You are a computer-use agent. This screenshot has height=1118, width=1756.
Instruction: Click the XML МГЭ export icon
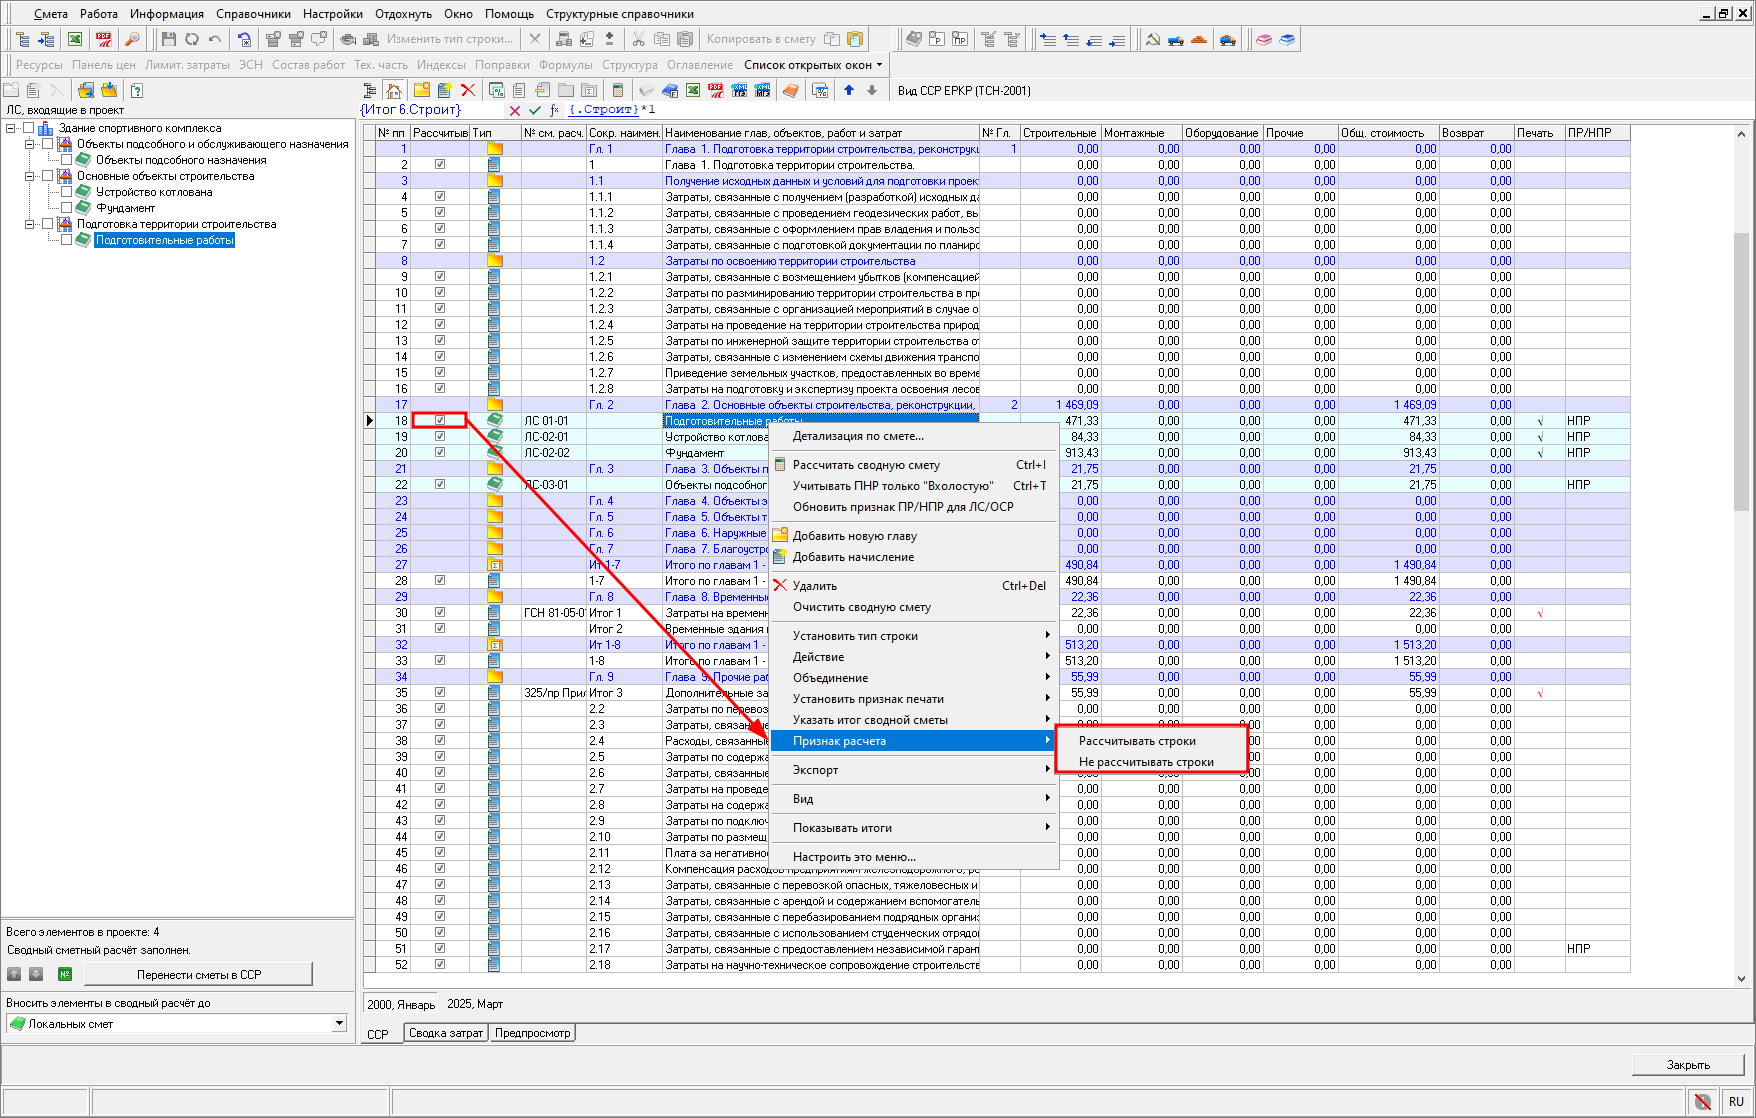coord(762,90)
